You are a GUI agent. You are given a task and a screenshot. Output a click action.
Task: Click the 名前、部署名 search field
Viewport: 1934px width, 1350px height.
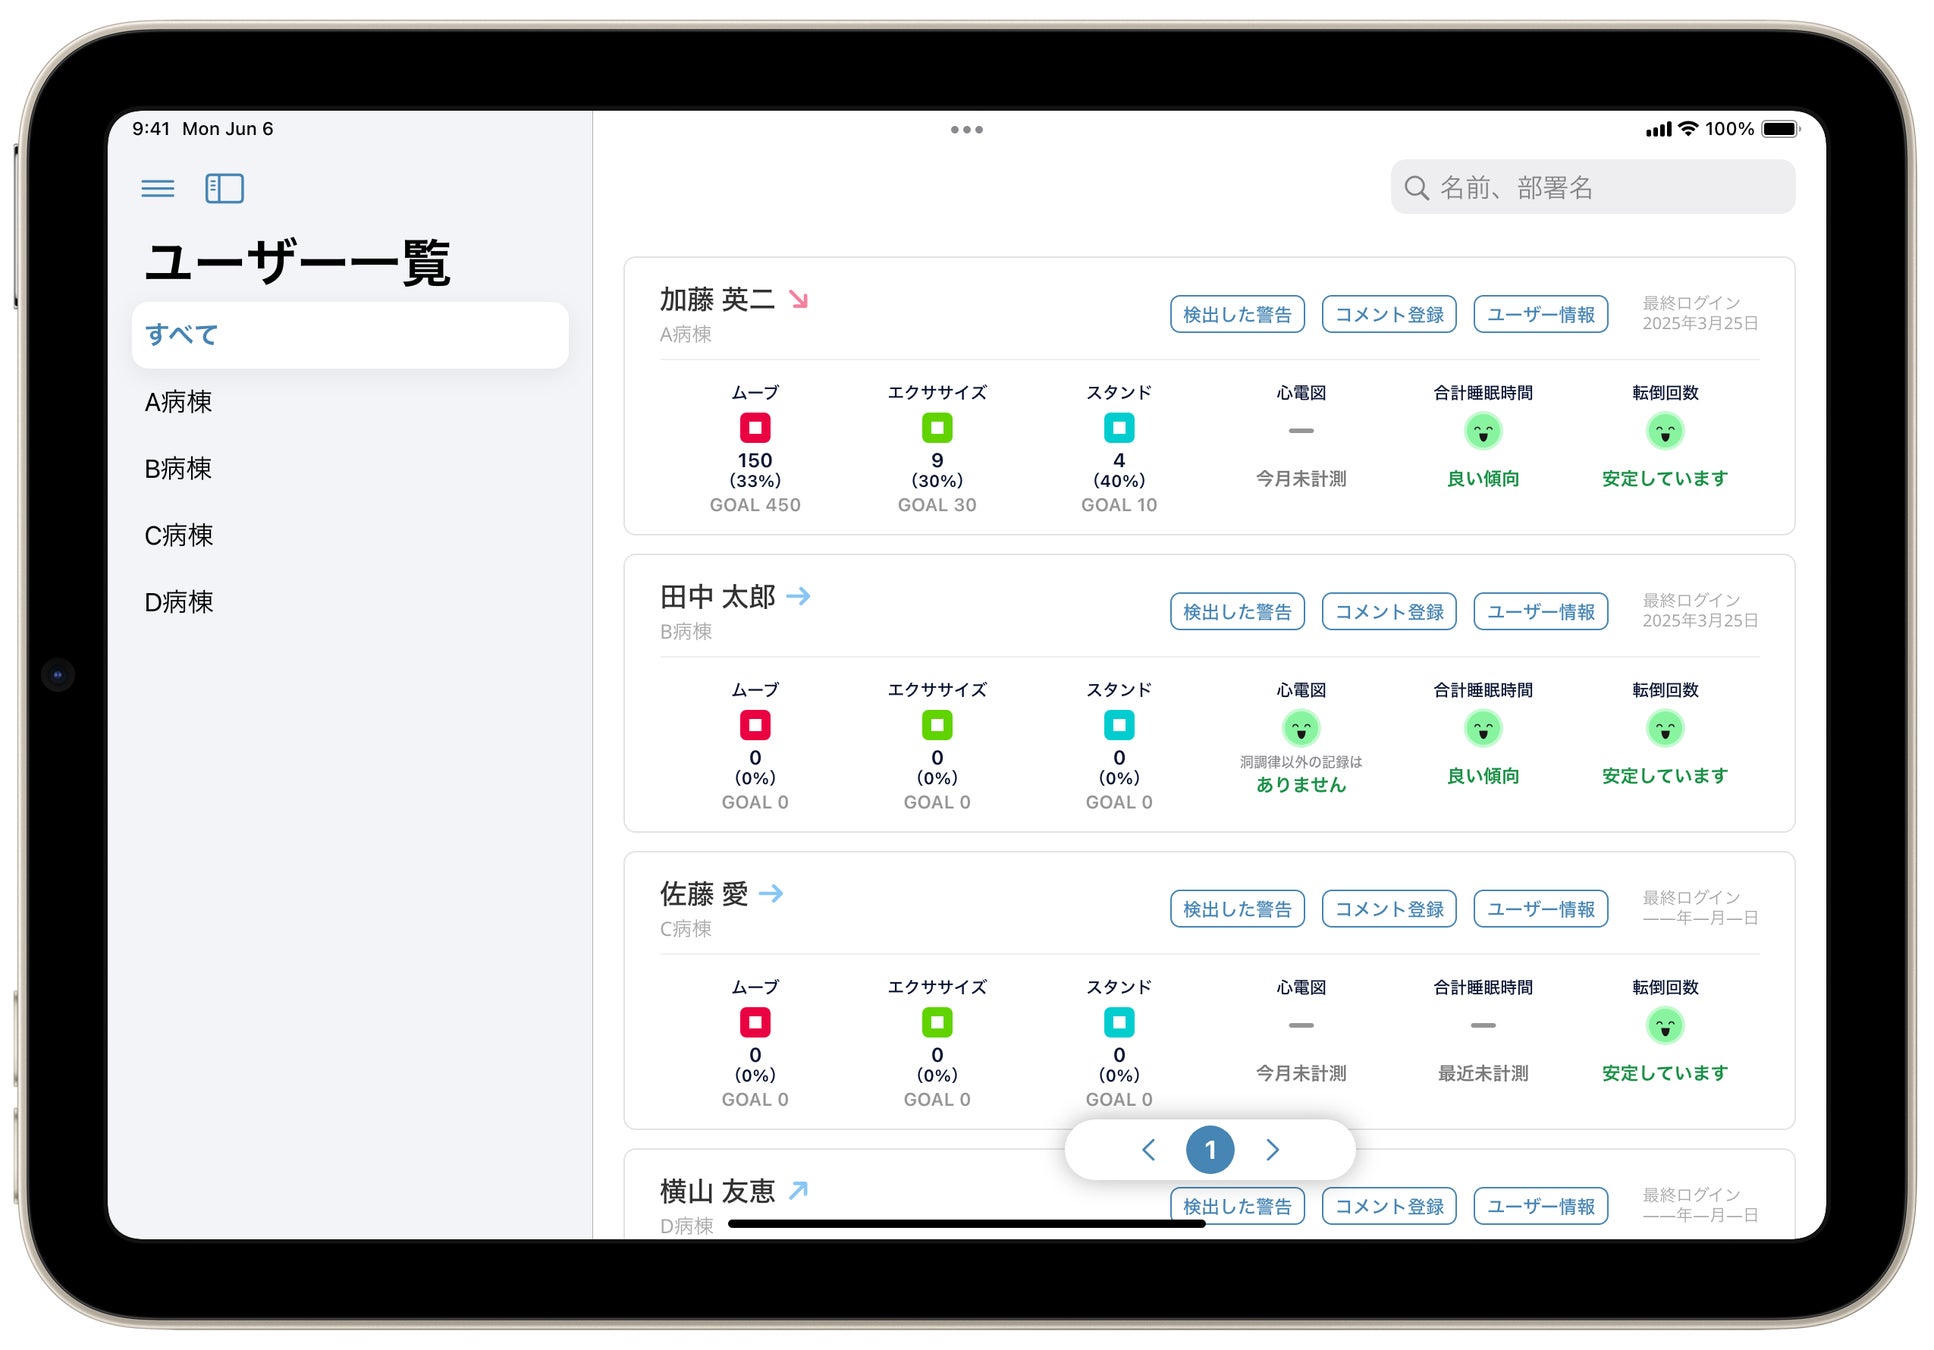1592,187
